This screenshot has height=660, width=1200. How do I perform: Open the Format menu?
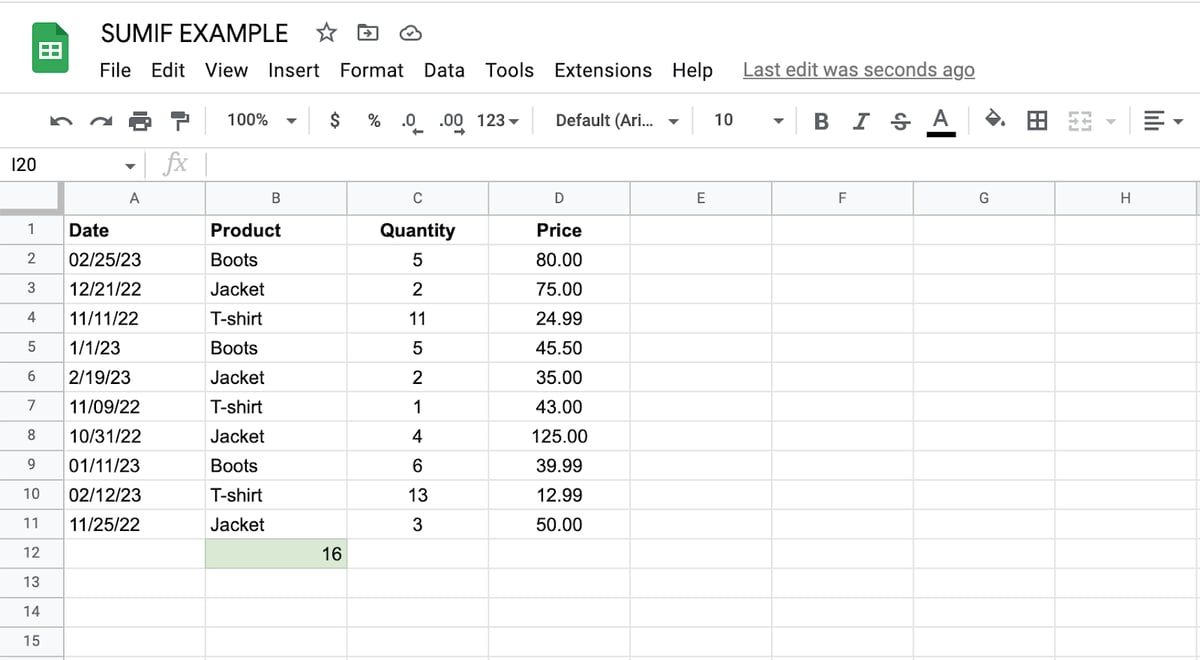372,71
